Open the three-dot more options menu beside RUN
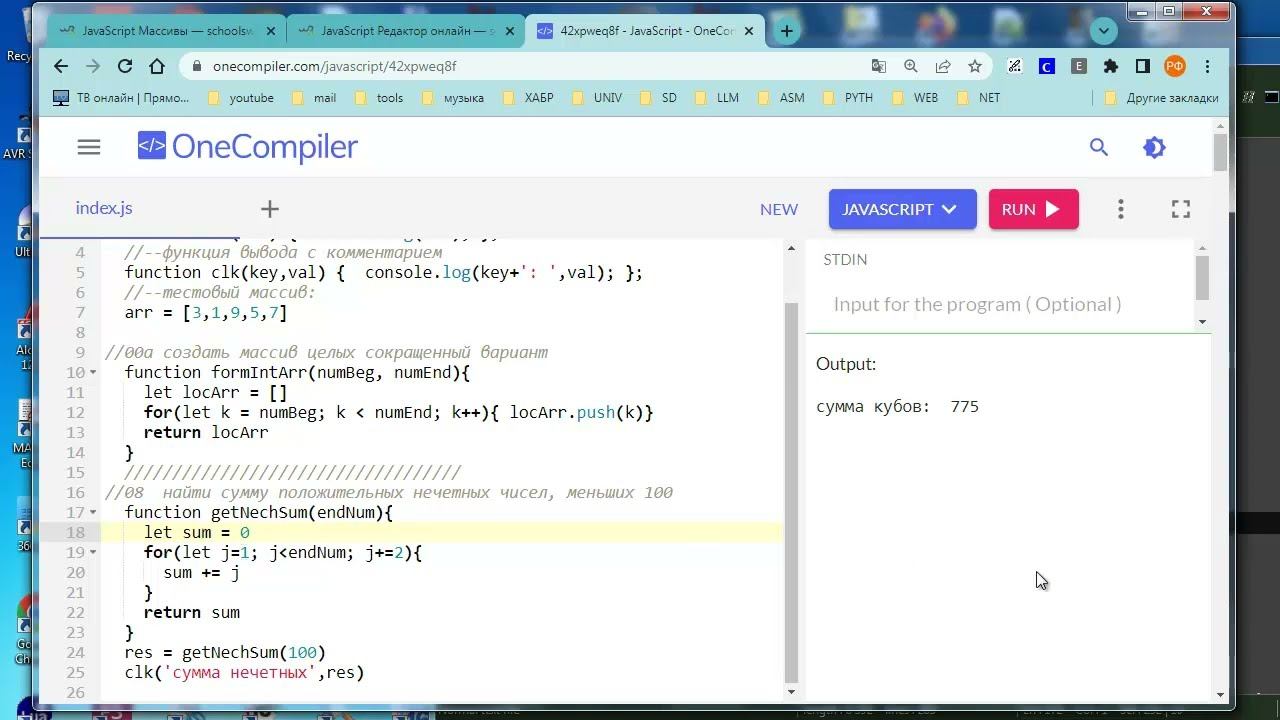 [x=1121, y=209]
